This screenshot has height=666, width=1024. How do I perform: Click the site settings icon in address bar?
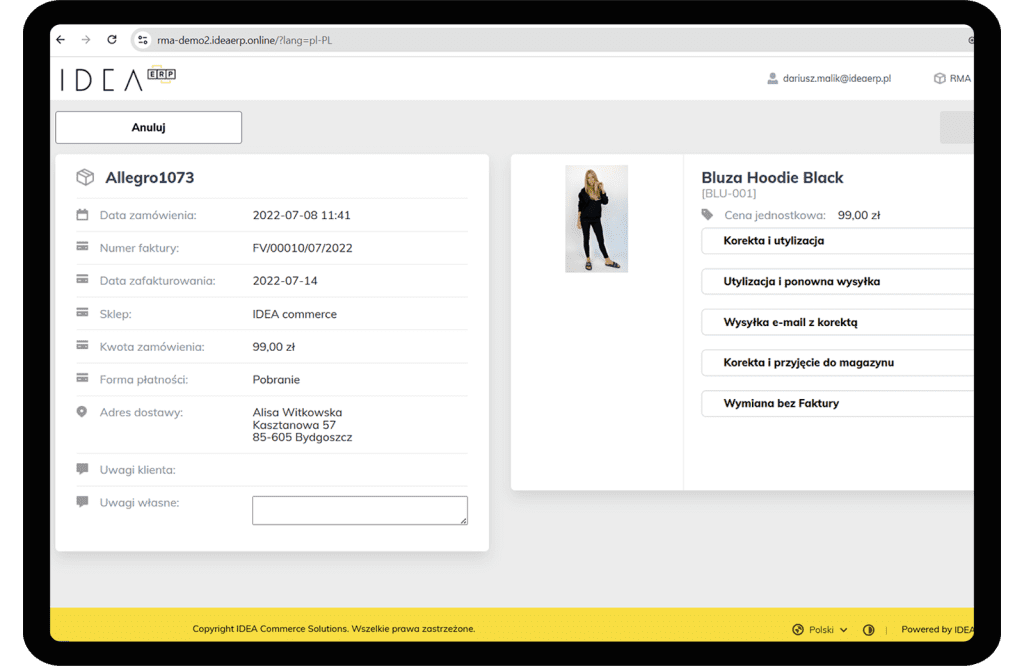click(143, 40)
